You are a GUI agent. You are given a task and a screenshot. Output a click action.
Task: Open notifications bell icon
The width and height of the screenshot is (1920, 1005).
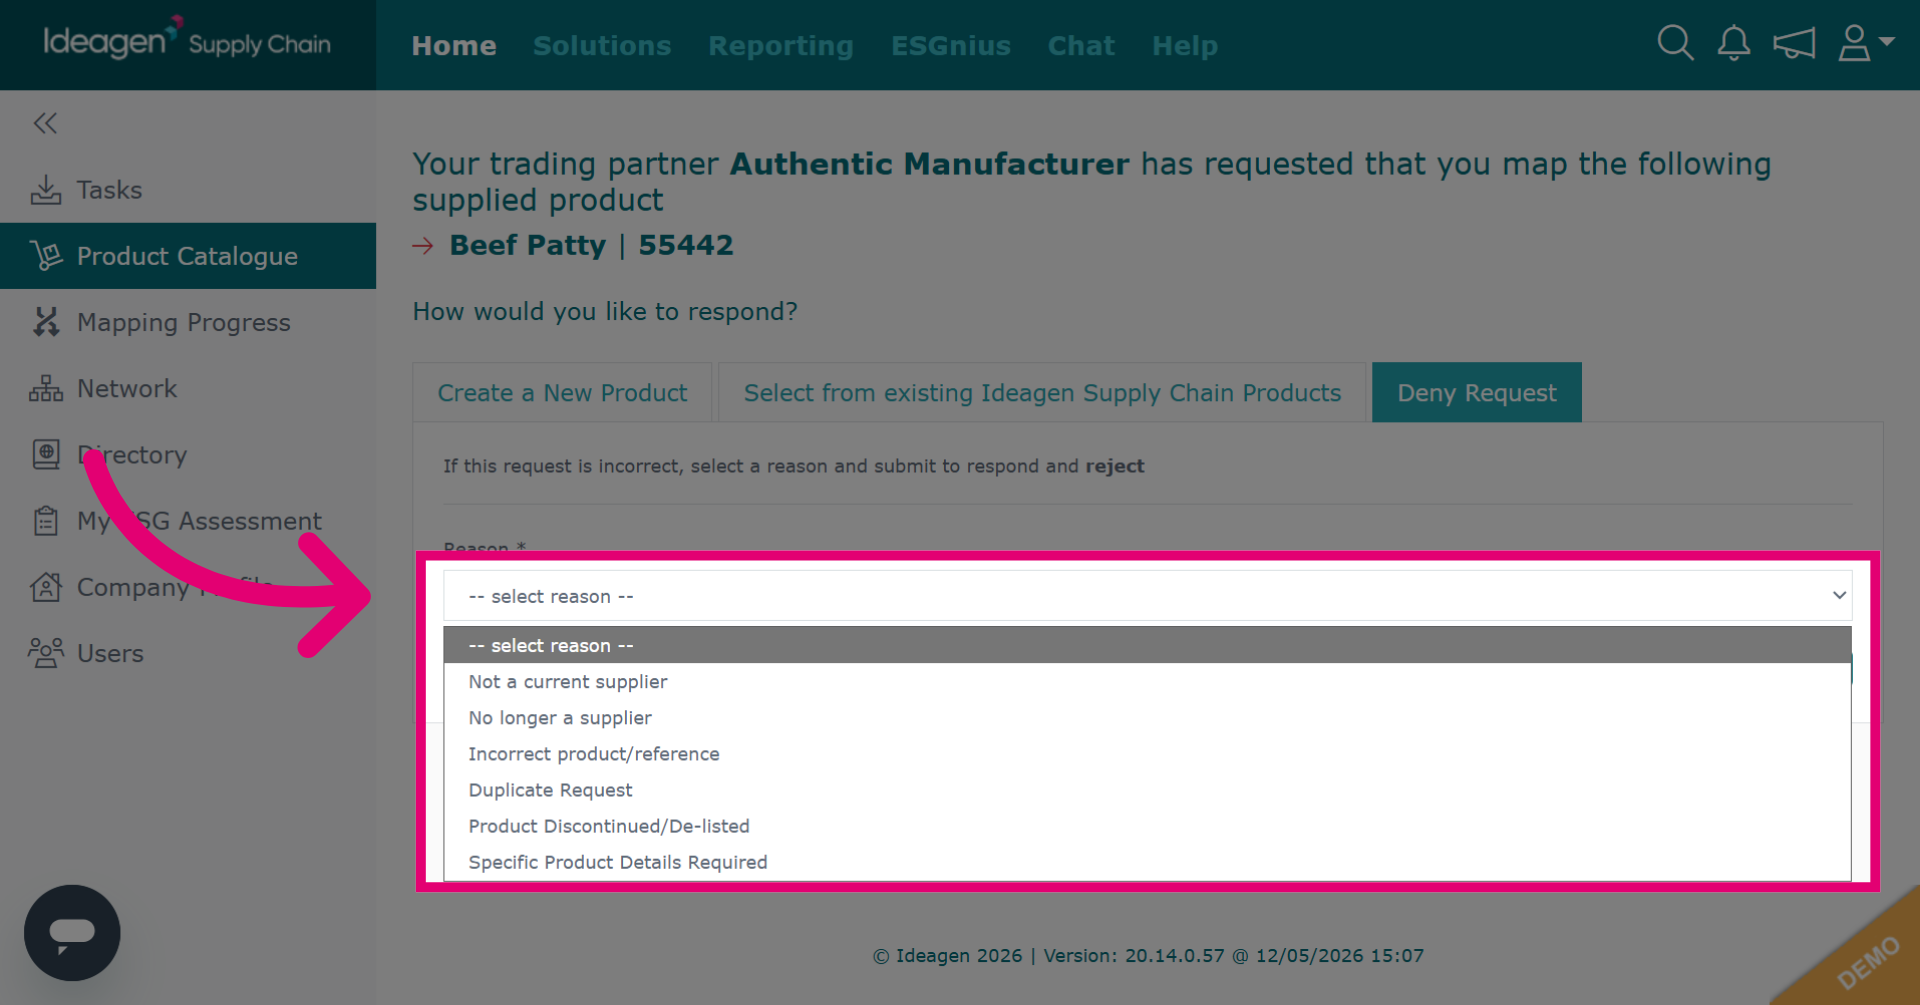(1734, 44)
